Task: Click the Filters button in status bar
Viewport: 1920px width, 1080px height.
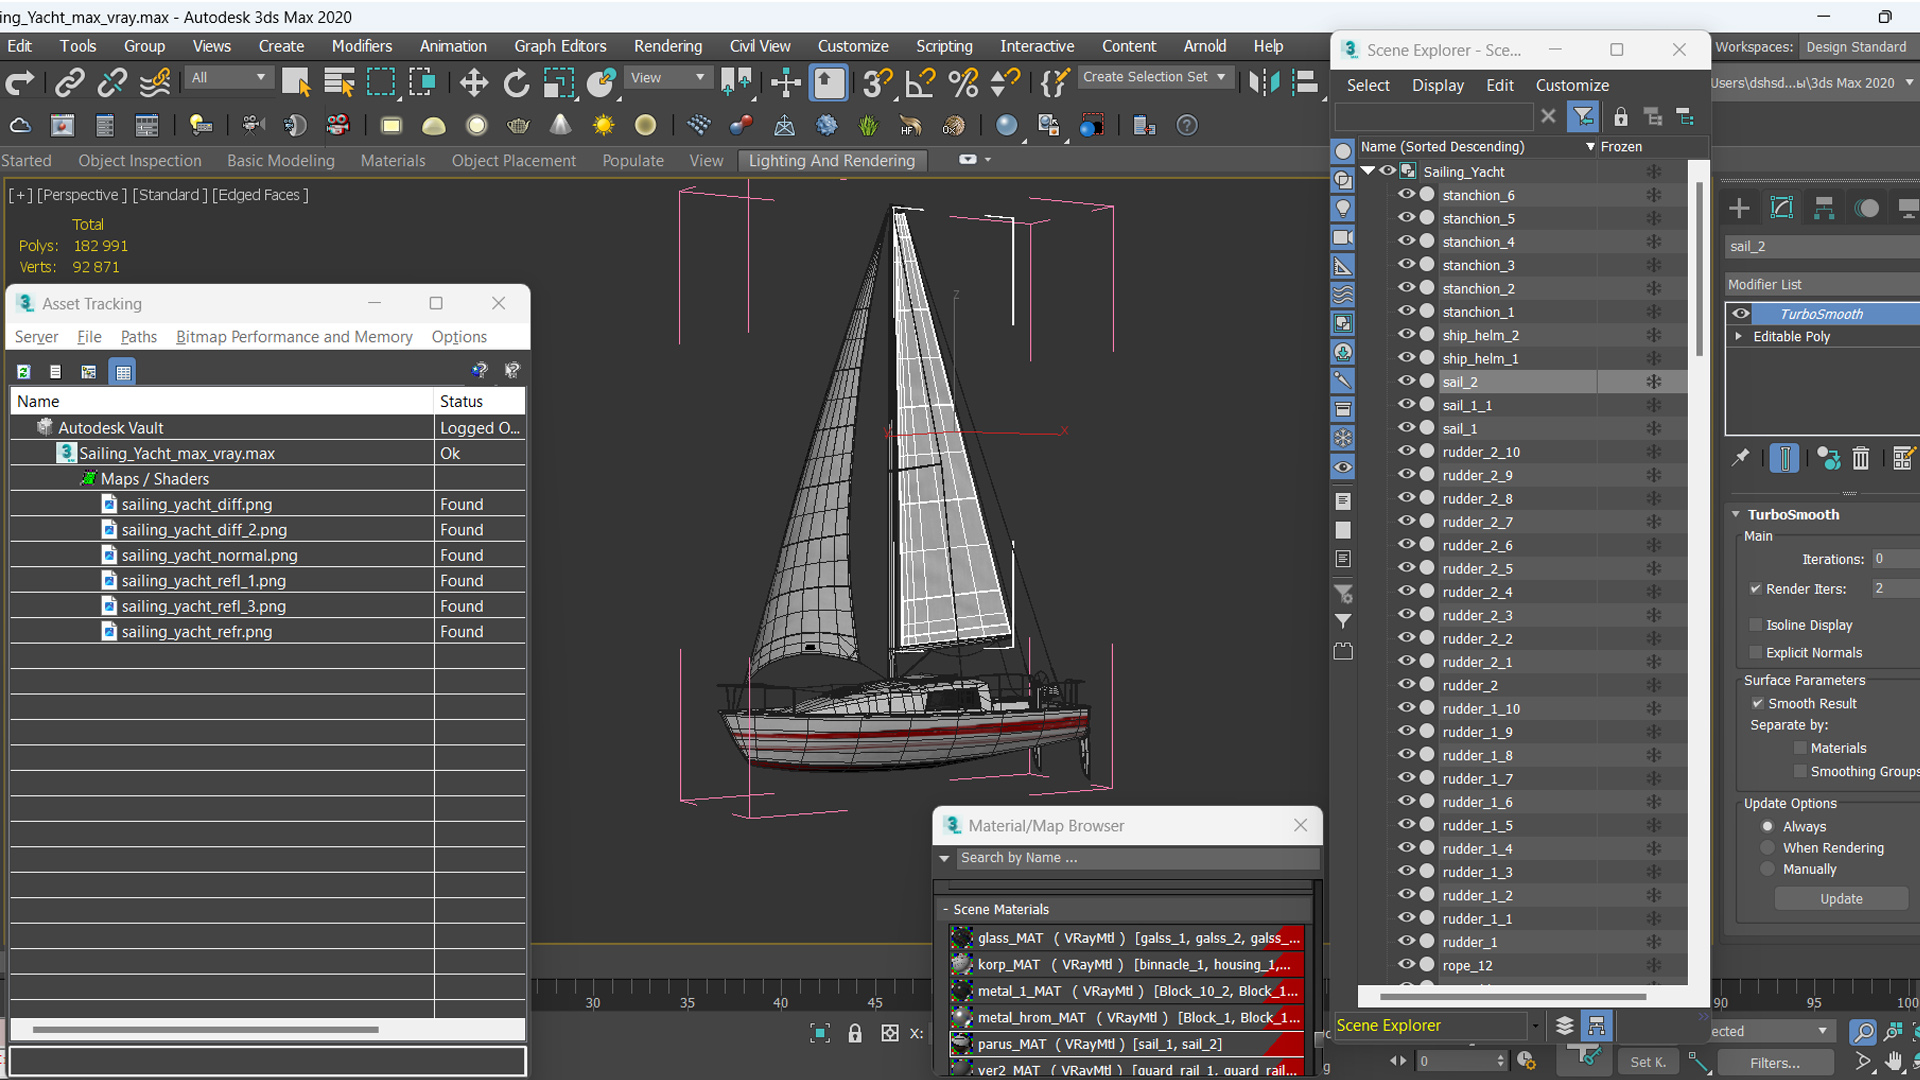Action: [x=1775, y=1063]
